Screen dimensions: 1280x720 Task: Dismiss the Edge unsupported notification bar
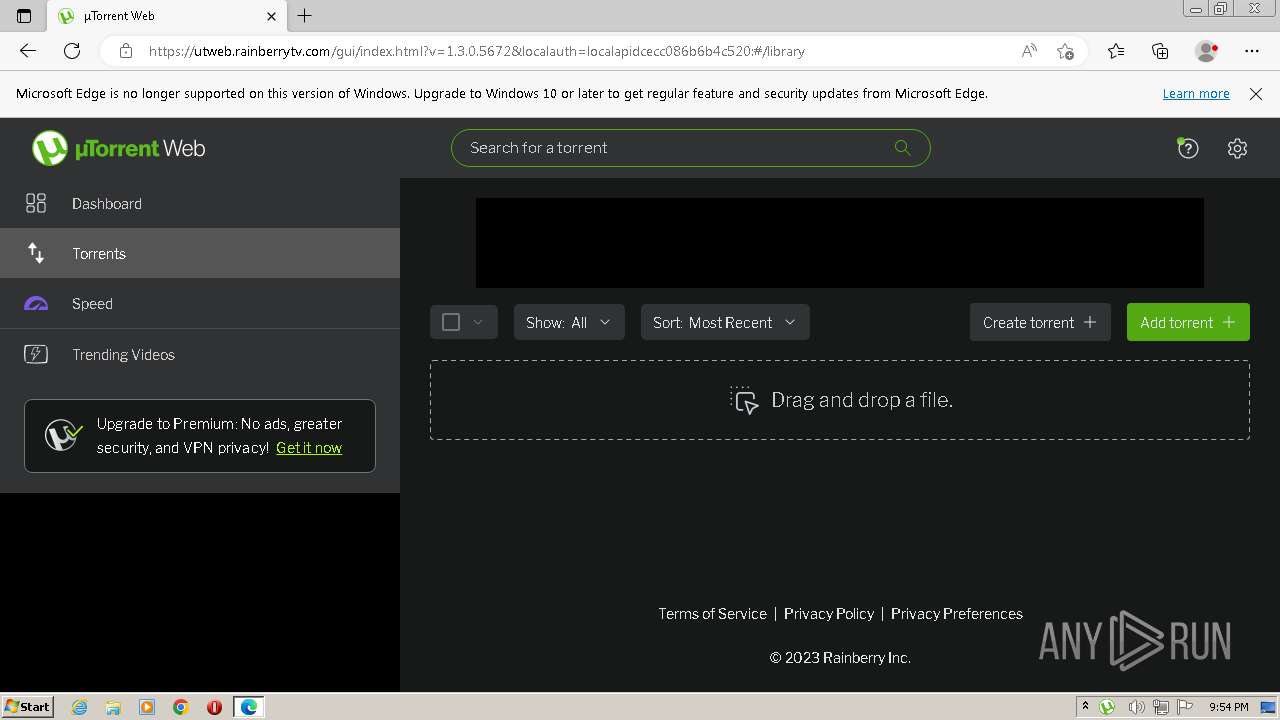coord(1256,93)
